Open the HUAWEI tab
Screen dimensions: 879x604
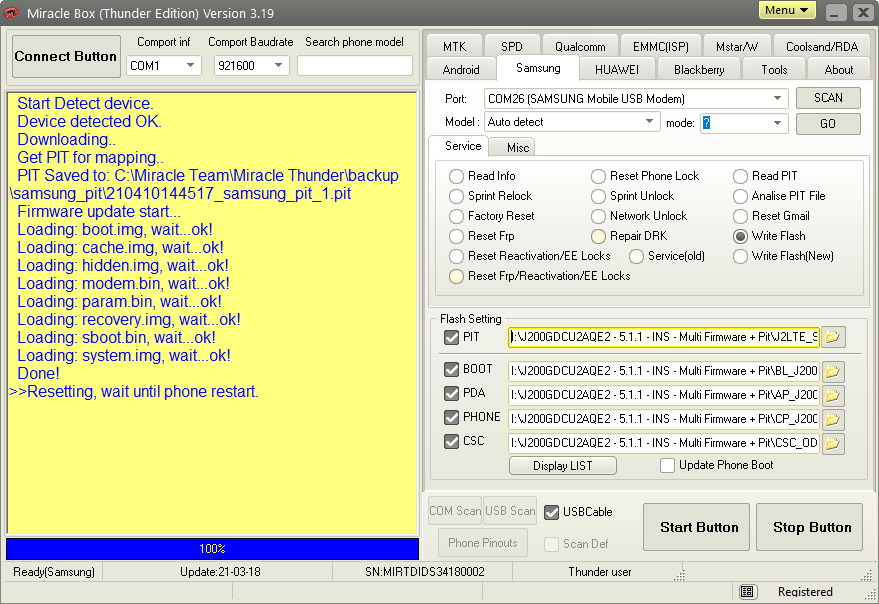(x=617, y=70)
